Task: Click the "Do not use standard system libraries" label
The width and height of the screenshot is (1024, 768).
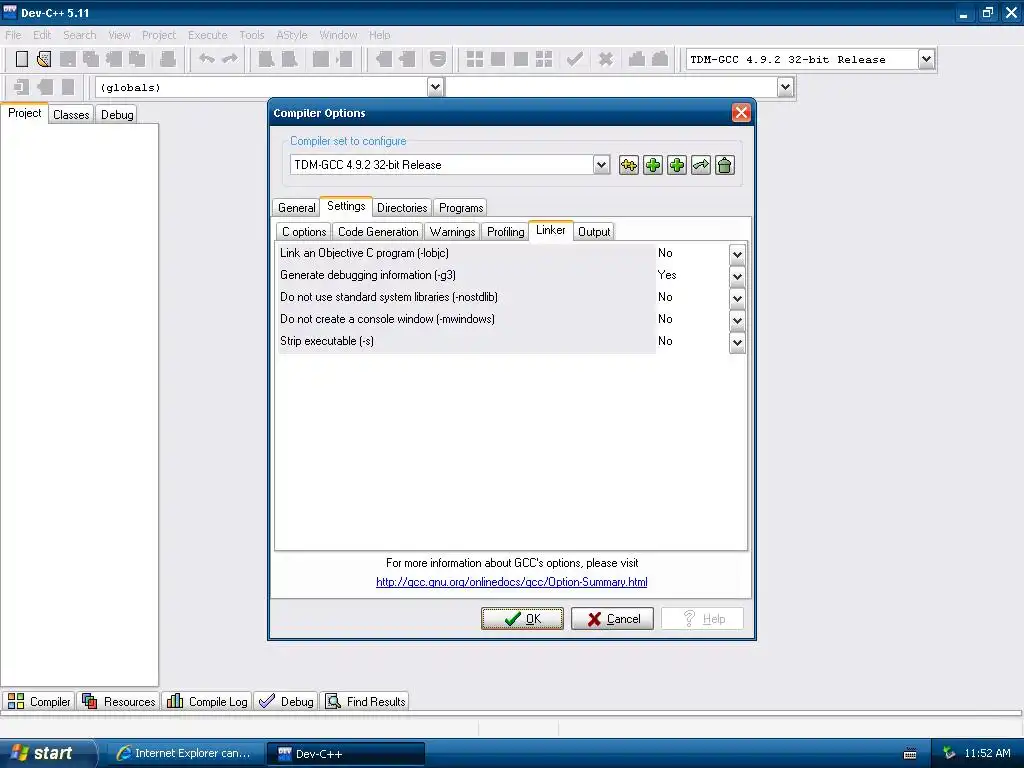Action: coord(389,297)
